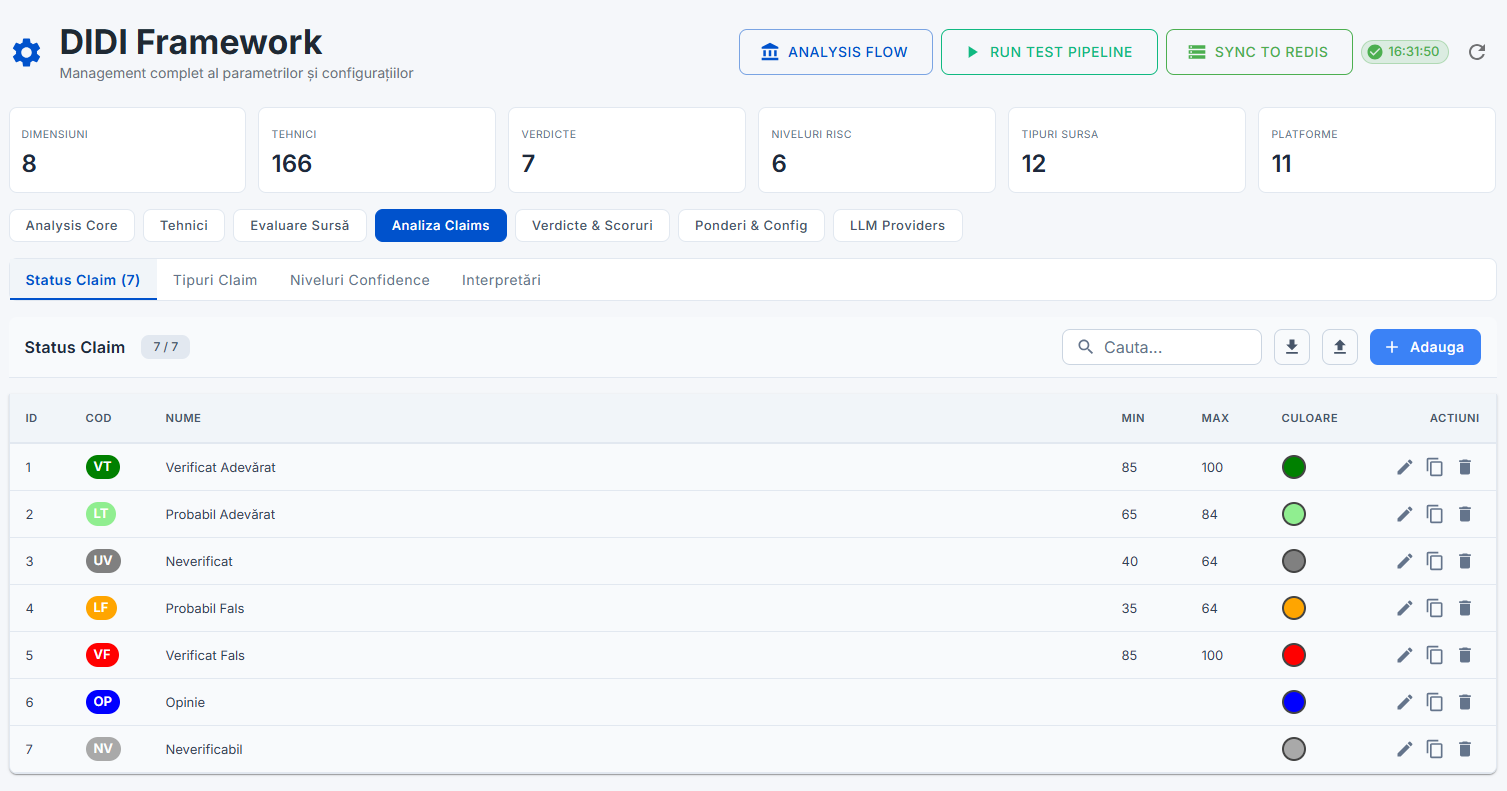Go to Verdicte & Scoruri tab
Viewport: 1507px width, 791px height.
592,225
